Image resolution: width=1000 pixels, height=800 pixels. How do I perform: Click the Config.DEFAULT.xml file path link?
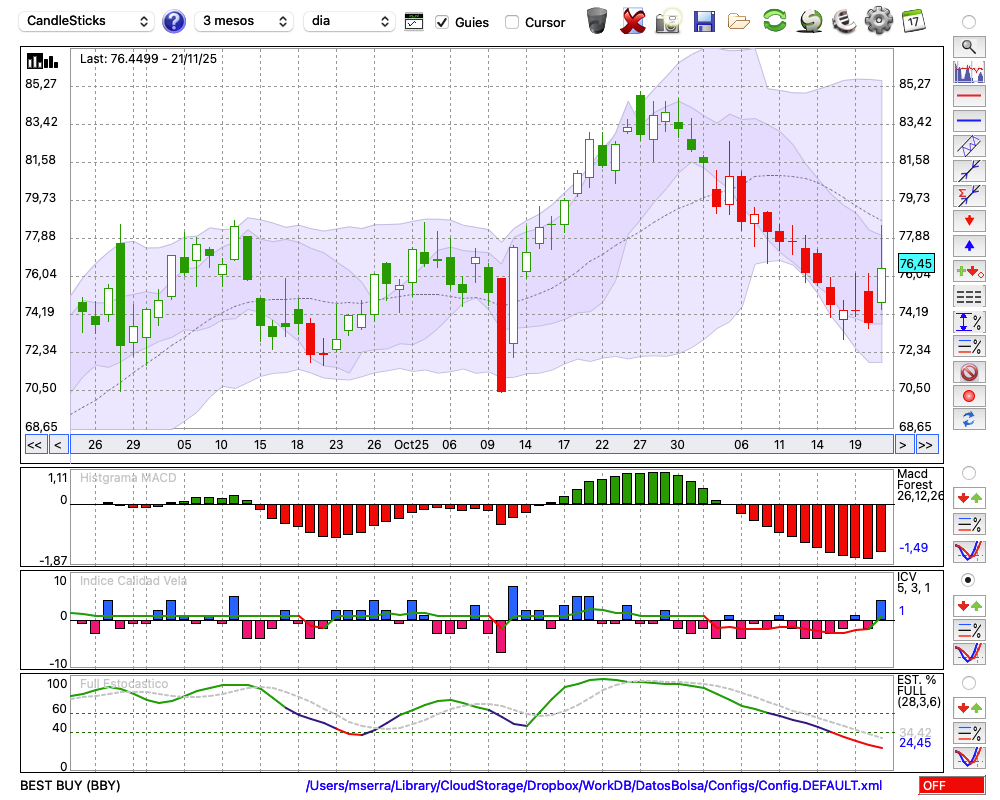(594, 786)
